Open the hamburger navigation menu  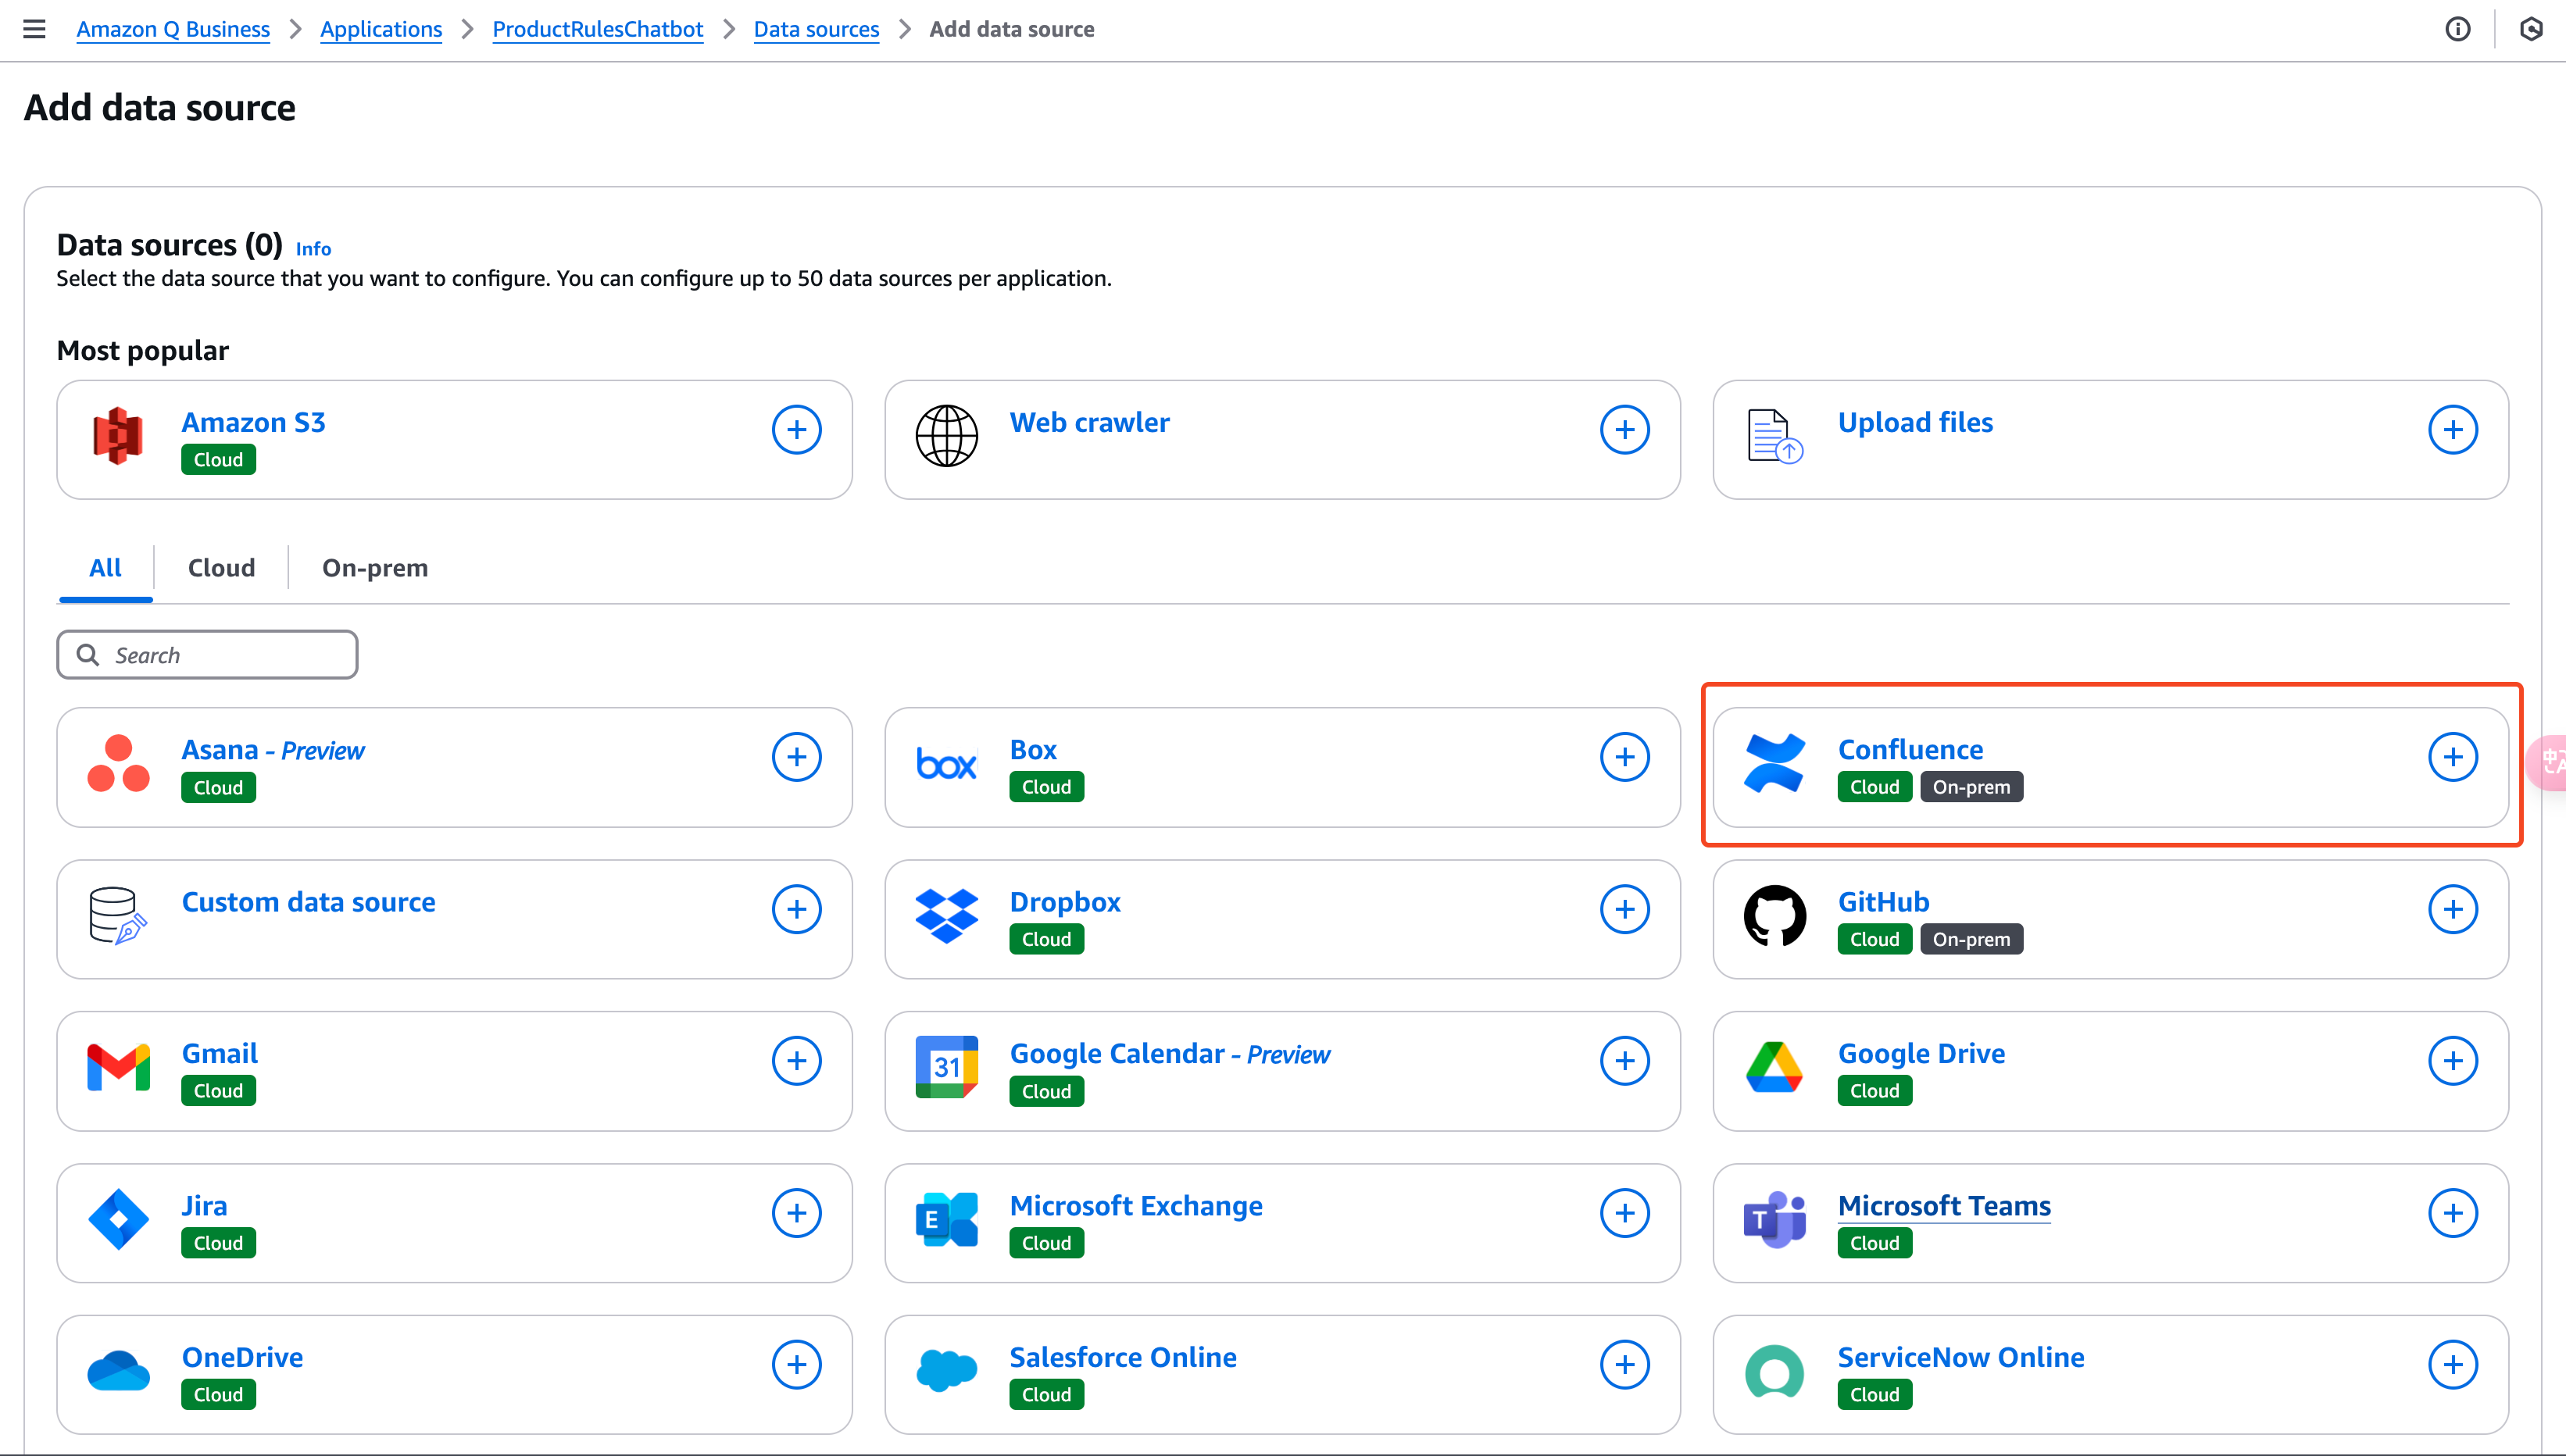pos(34,29)
